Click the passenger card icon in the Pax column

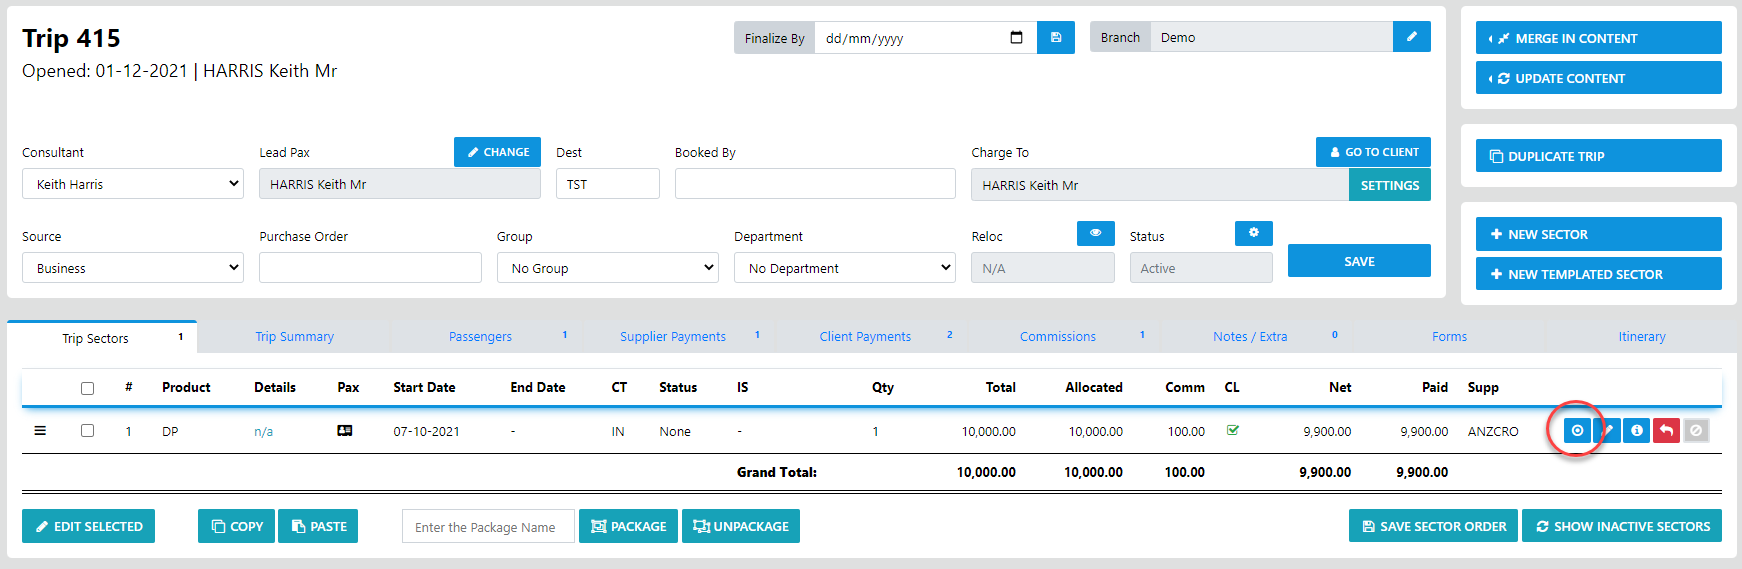pos(345,431)
